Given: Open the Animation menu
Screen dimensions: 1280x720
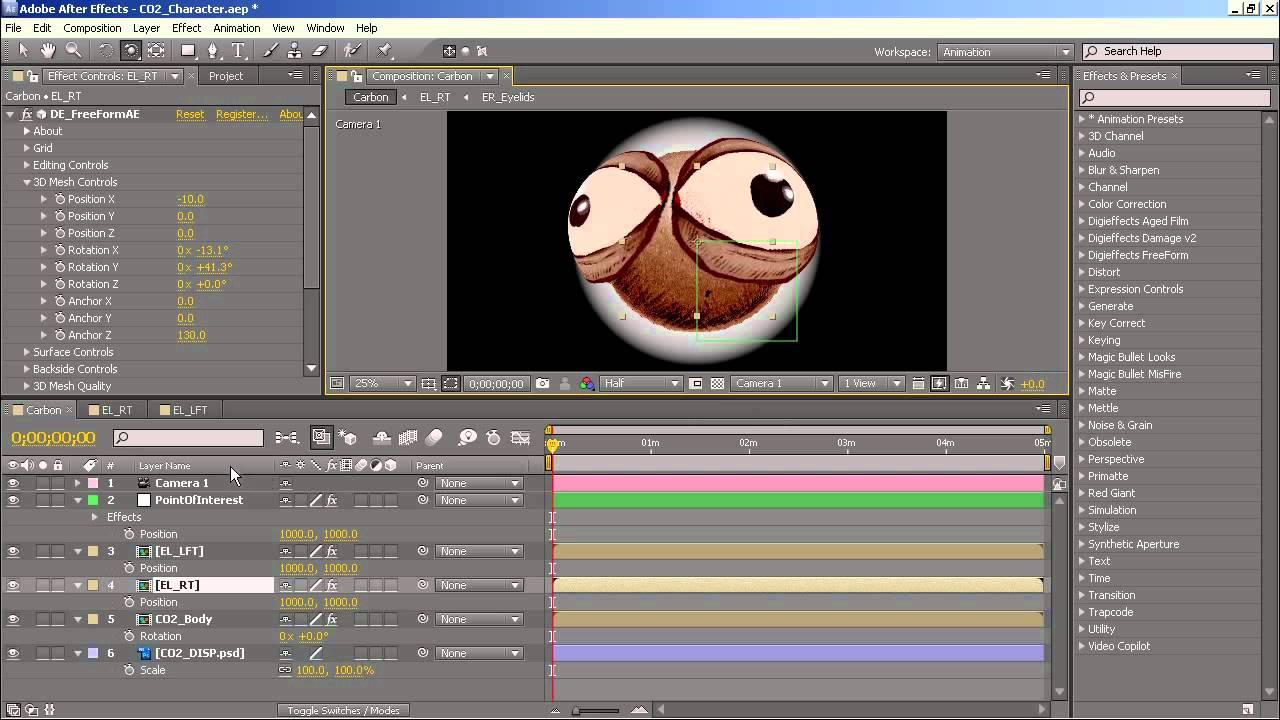Looking at the screenshot, I should pyautogui.click(x=237, y=28).
